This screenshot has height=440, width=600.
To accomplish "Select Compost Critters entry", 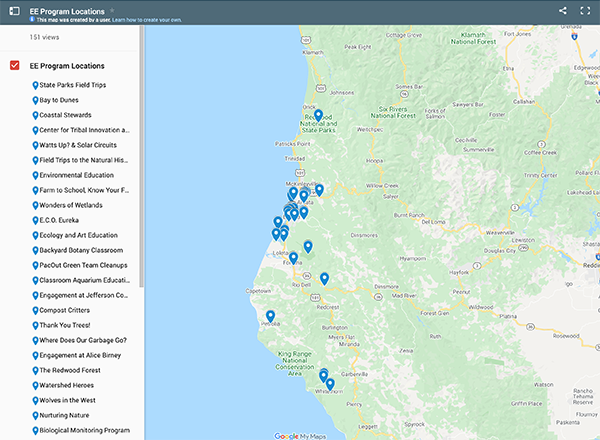I will 65,310.
